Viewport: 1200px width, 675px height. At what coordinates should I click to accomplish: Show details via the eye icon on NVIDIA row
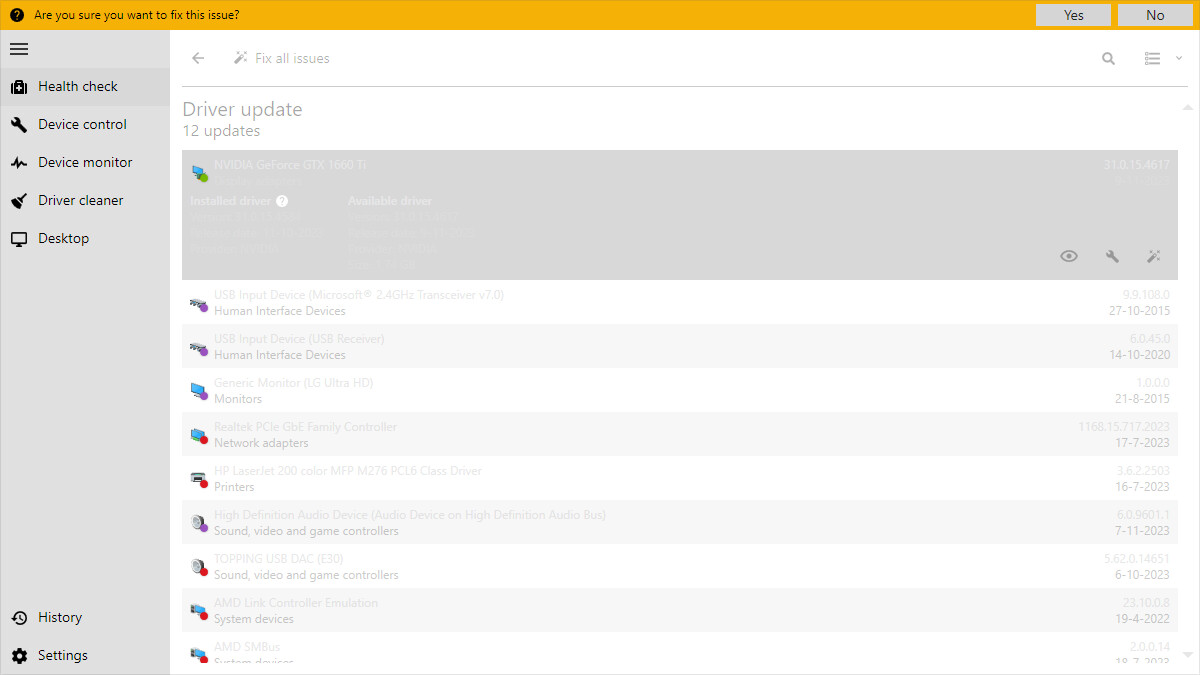[x=1068, y=256]
